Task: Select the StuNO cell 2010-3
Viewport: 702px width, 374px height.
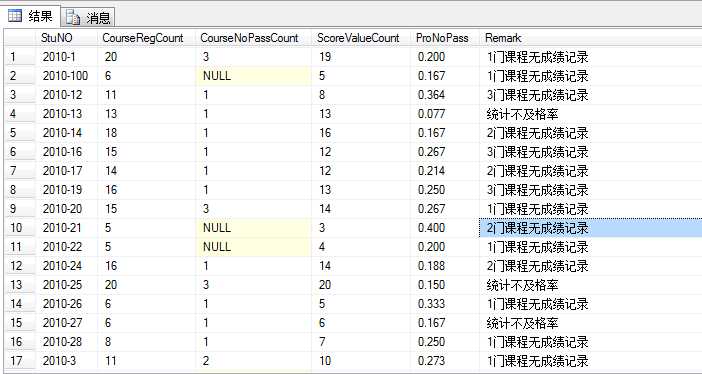Action: click(x=67, y=361)
